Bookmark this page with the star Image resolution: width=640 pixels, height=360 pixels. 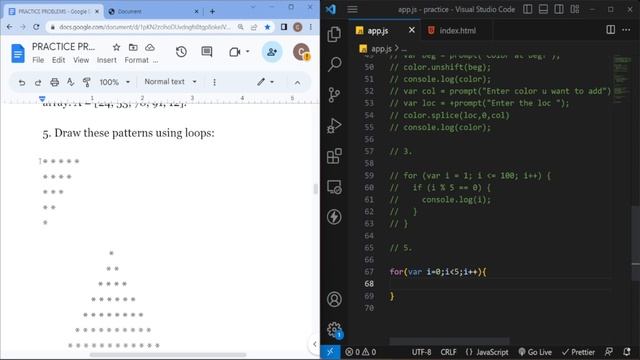click(267, 27)
